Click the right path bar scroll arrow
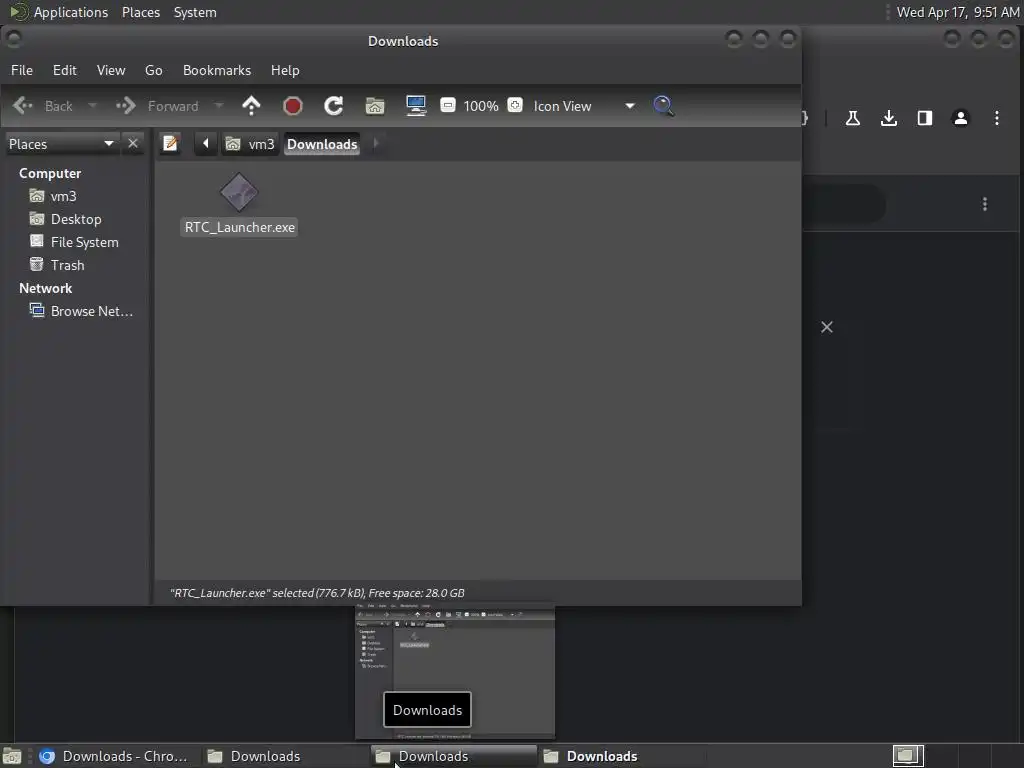Screen dimensions: 1024x768 coord(376,143)
